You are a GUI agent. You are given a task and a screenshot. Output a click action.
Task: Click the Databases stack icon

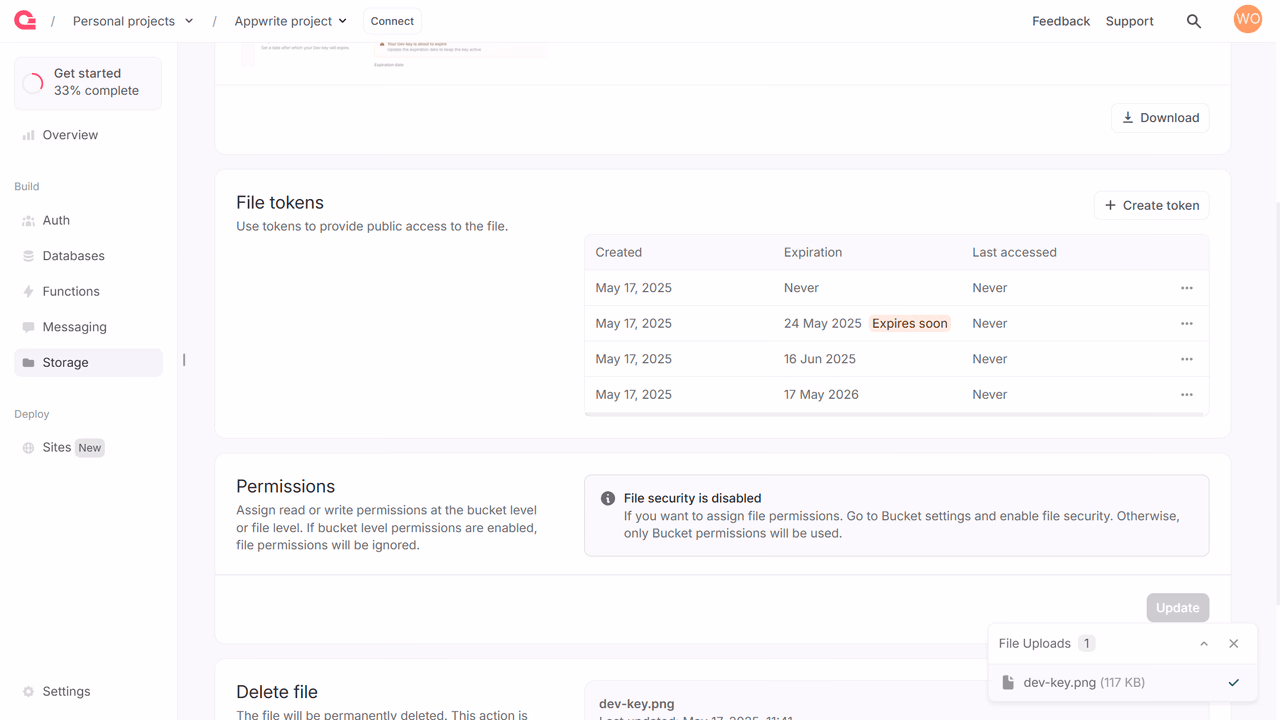click(x=28, y=256)
